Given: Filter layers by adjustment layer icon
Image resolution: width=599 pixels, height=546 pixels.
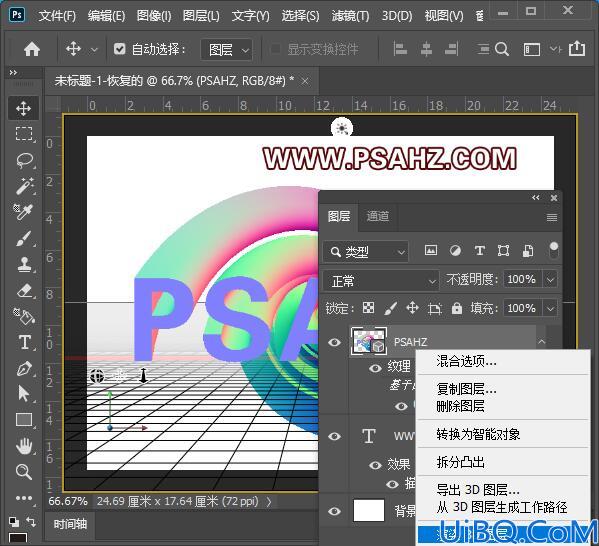Looking at the screenshot, I should click(455, 251).
